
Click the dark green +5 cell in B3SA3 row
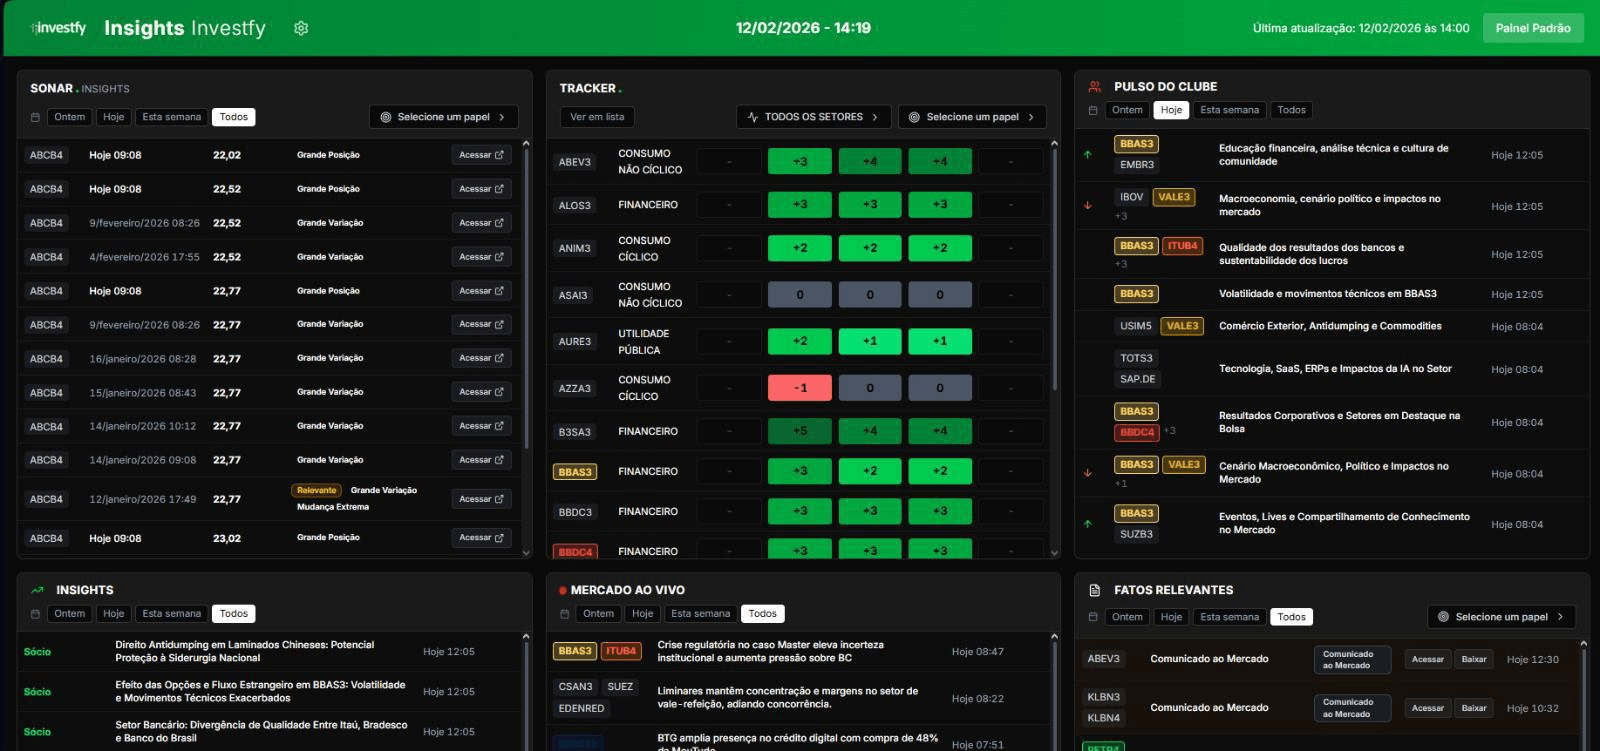800,431
